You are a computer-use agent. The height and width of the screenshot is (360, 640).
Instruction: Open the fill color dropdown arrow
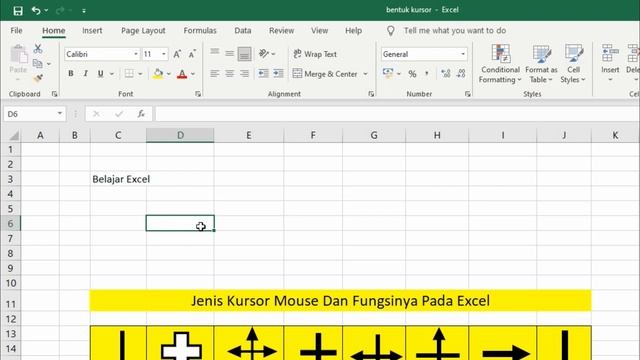(169, 74)
